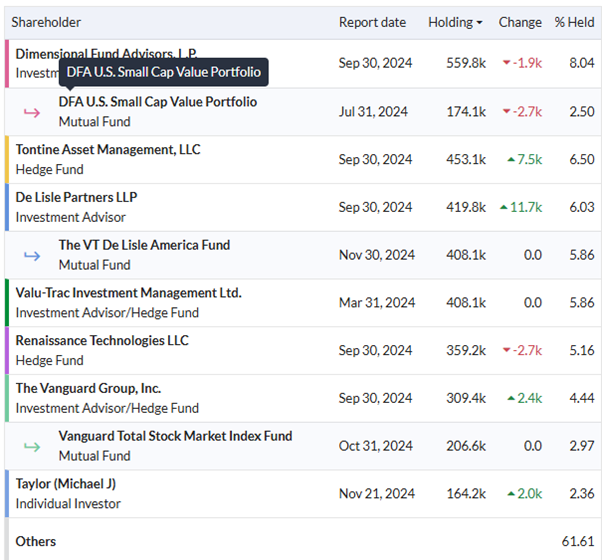Click the 309.4k holding value
Screen dimensions: 602x560
466,398
